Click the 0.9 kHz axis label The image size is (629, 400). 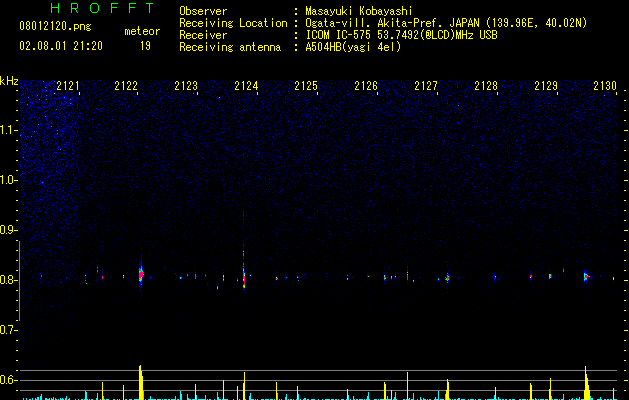(8, 230)
